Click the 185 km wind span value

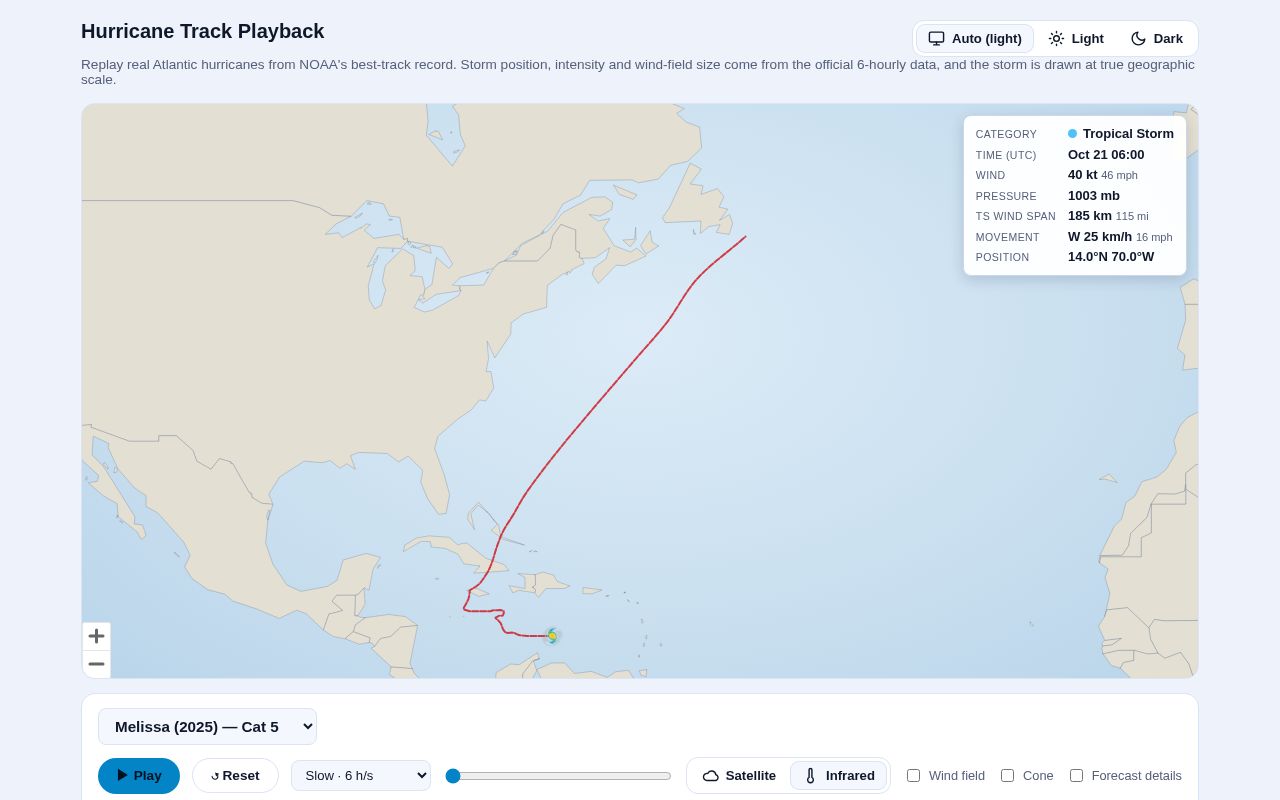(1090, 216)
